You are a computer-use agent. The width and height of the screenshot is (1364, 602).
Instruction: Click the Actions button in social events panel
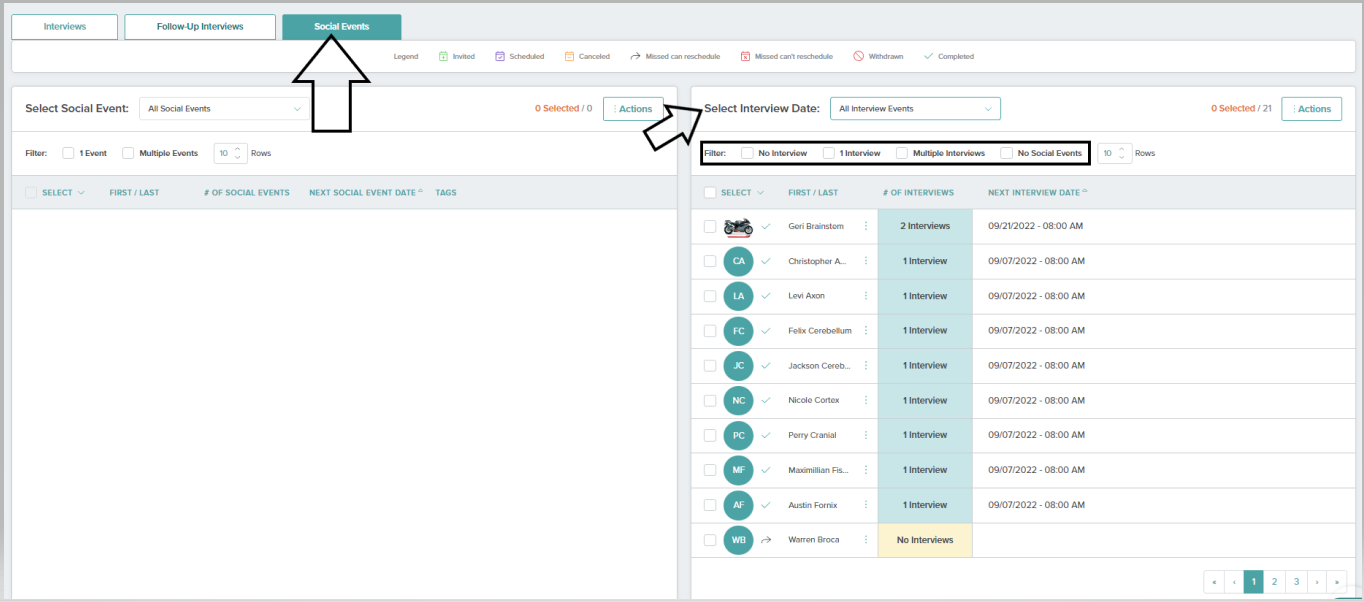click(x=633, y=109)
